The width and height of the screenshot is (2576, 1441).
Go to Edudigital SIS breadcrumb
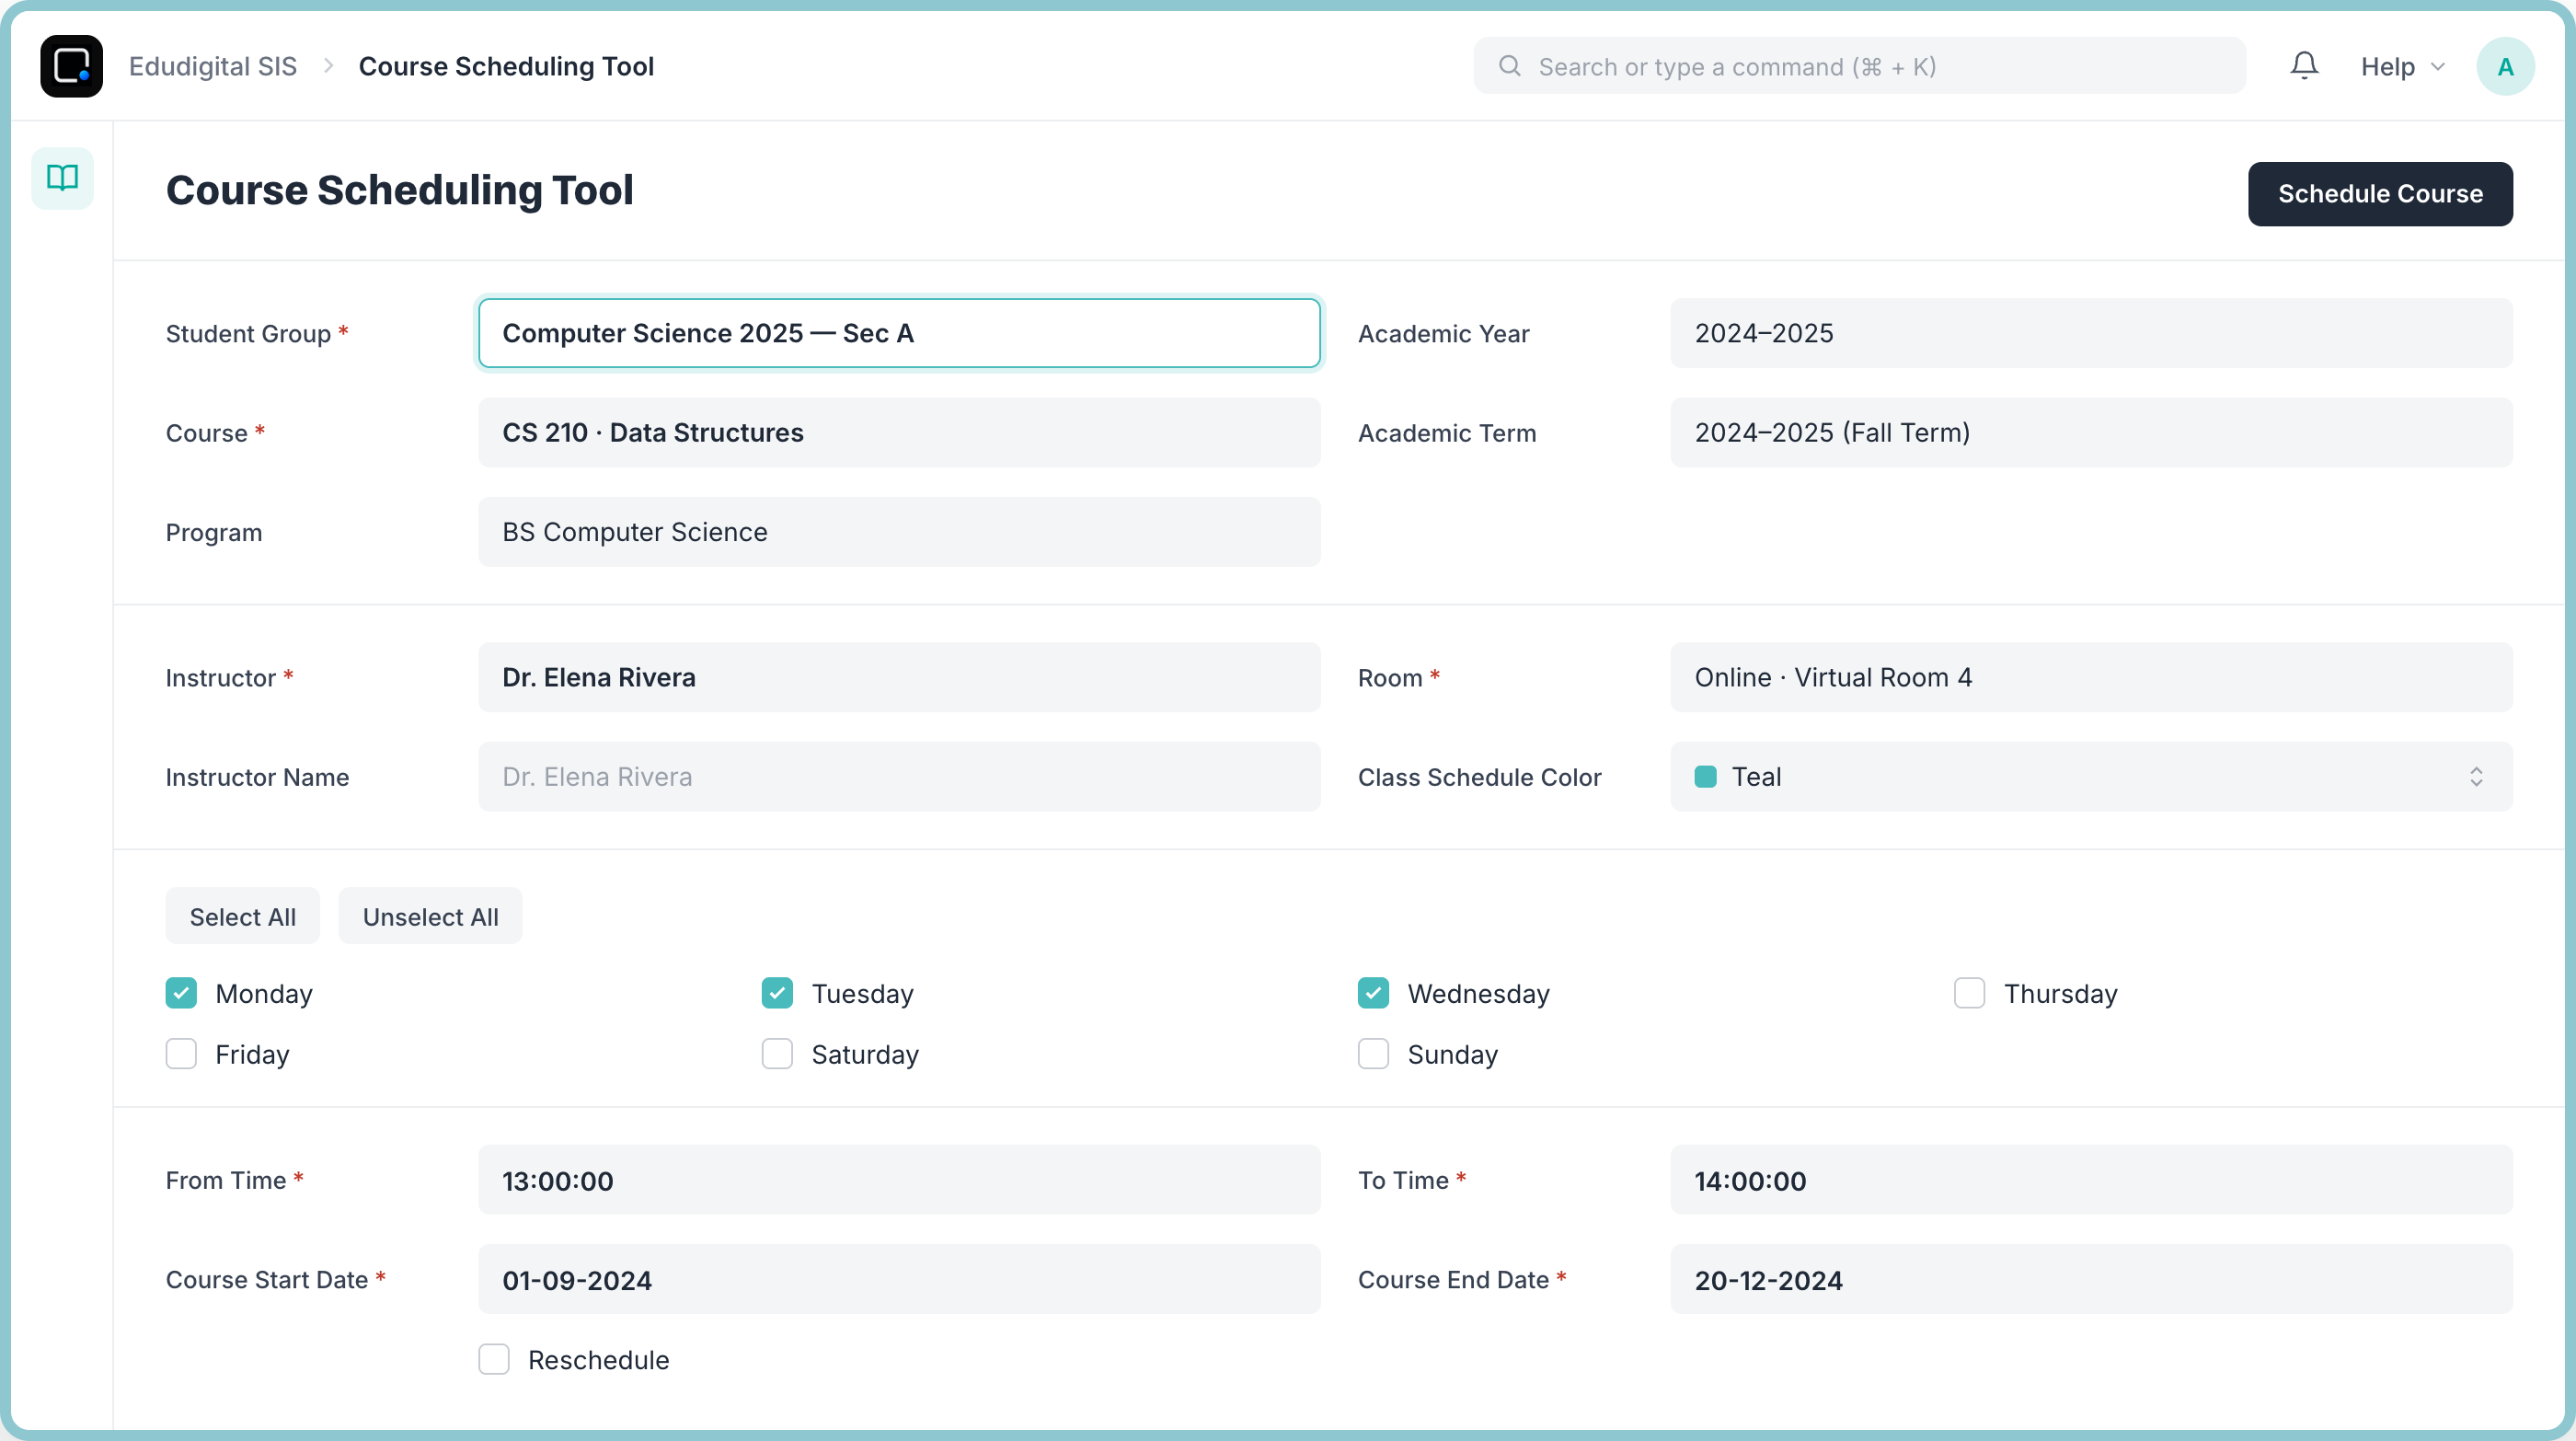coord(213,66)
